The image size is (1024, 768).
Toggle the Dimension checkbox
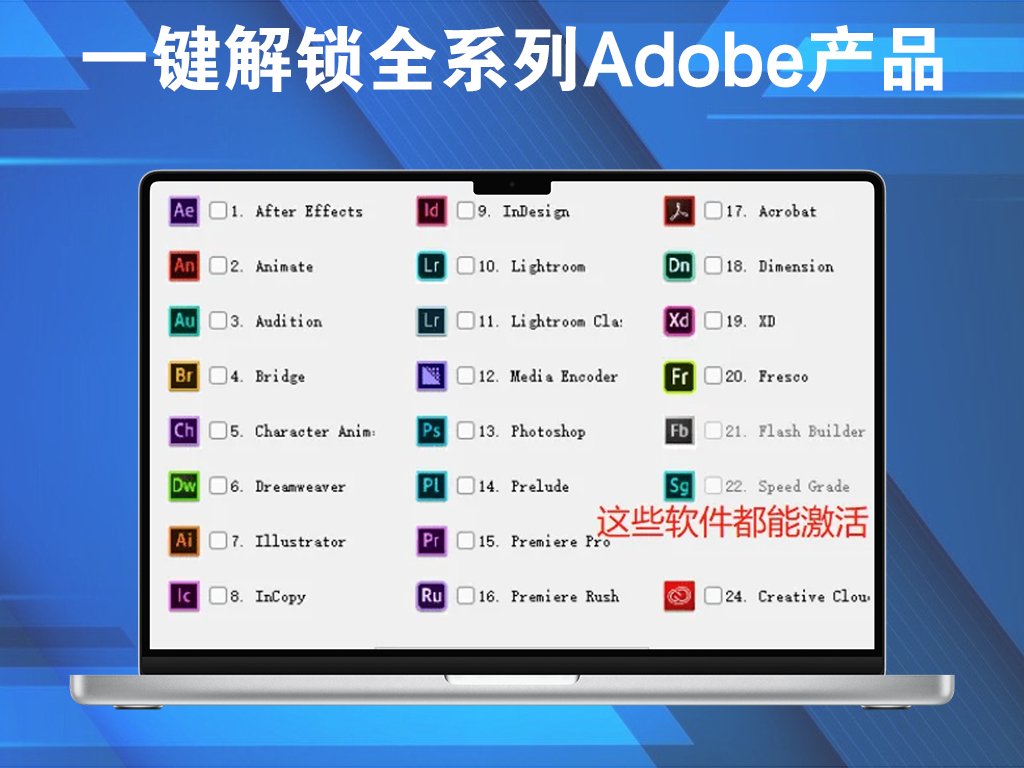point(713,266)
